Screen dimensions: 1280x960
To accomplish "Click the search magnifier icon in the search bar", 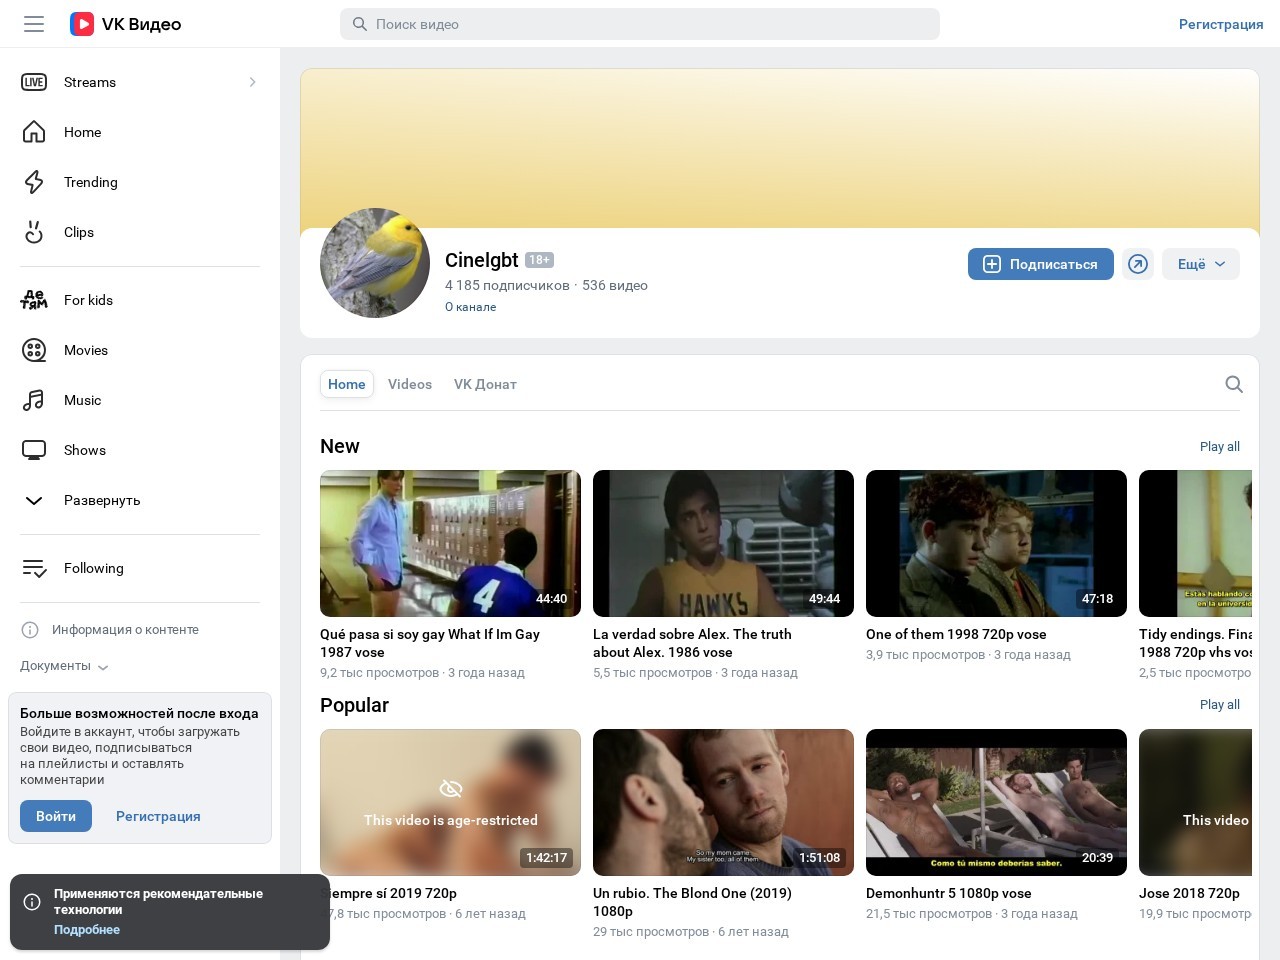I will click(x=360, y=24).
